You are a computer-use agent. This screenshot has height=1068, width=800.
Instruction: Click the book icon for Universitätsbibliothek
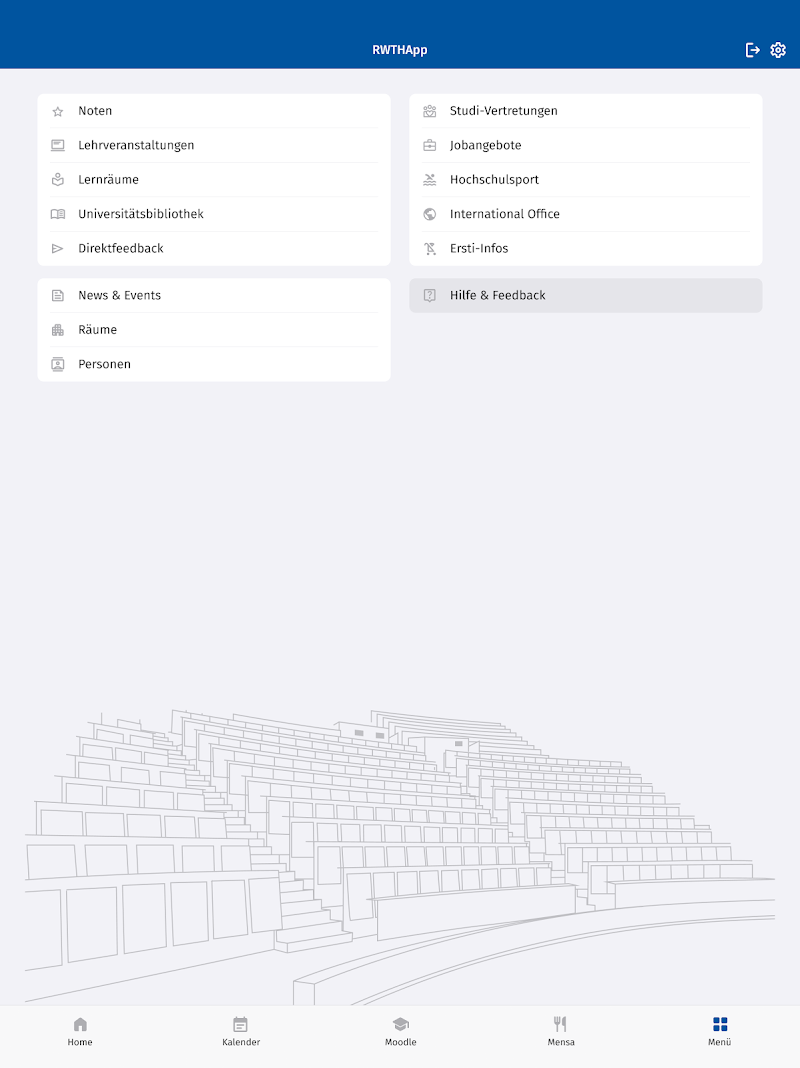(58, 214)
